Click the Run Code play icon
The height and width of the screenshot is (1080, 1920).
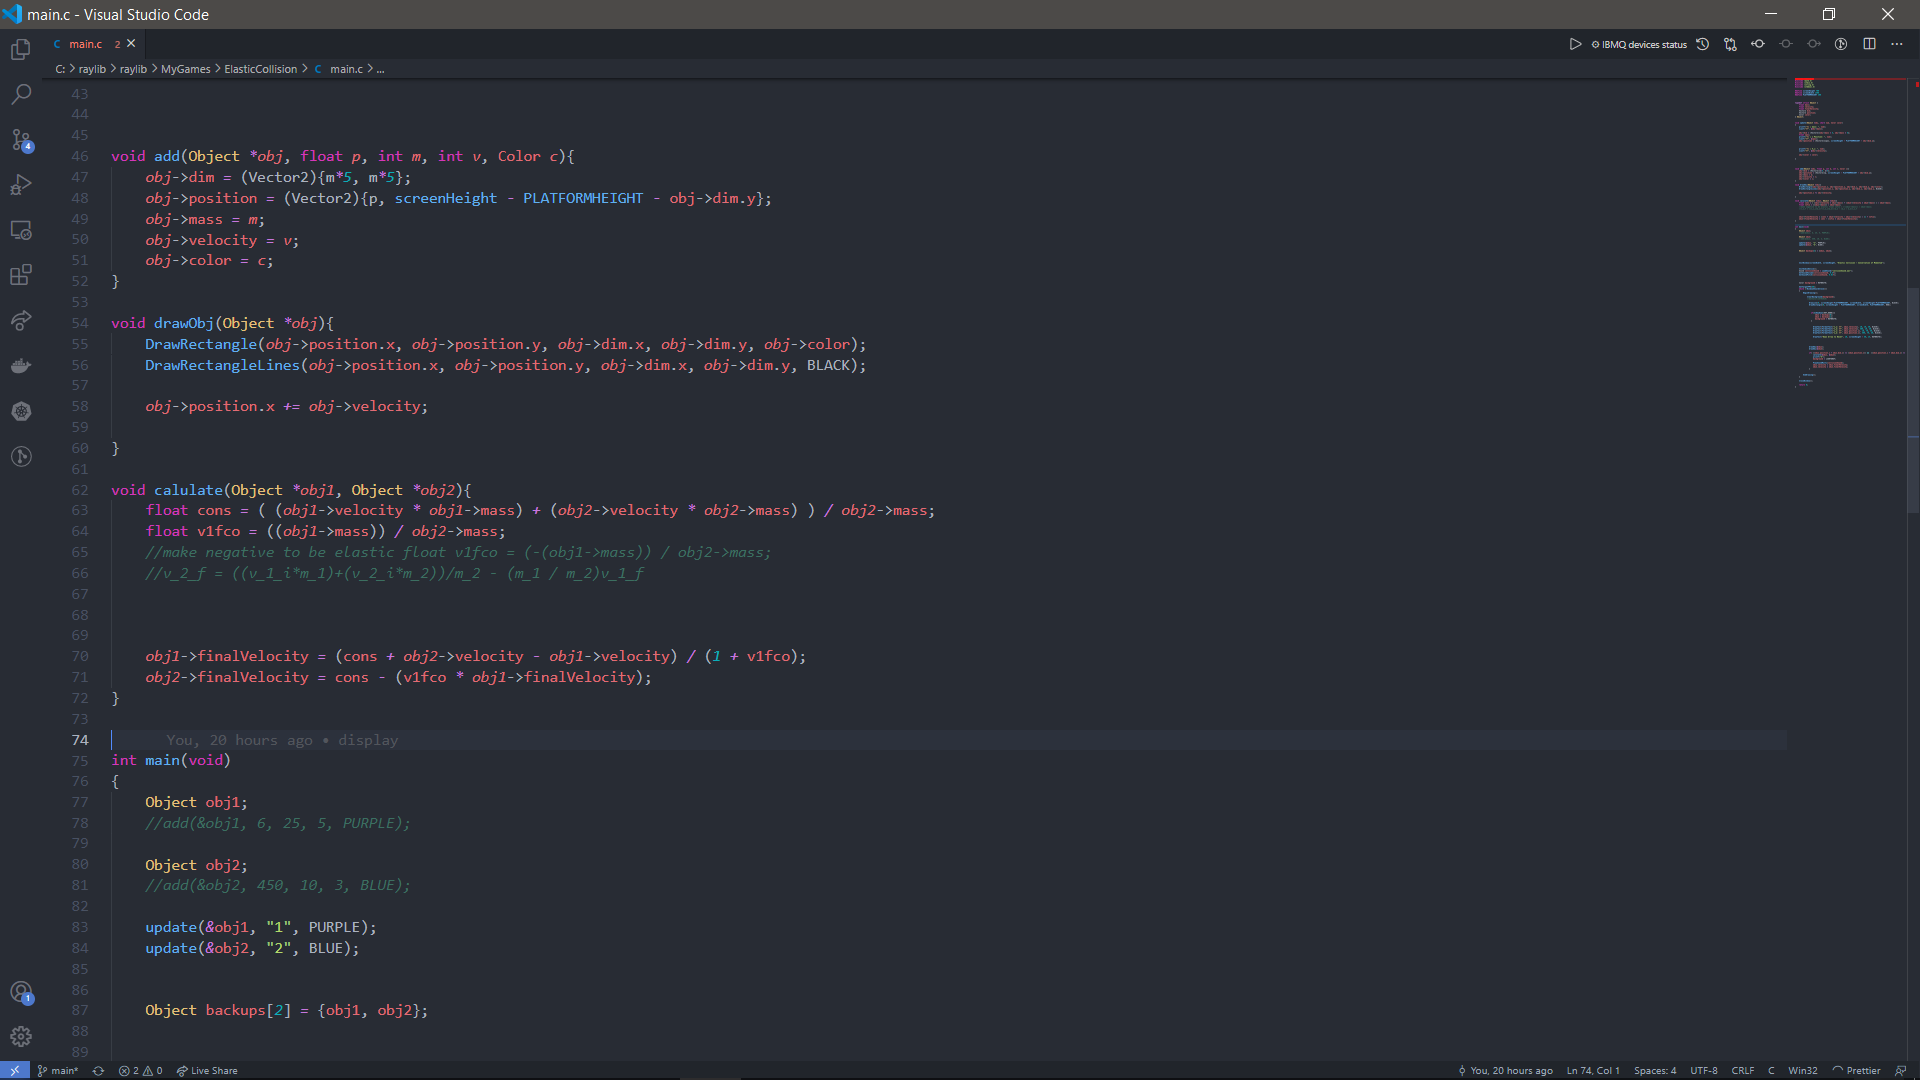click(x=1575, y=44)
